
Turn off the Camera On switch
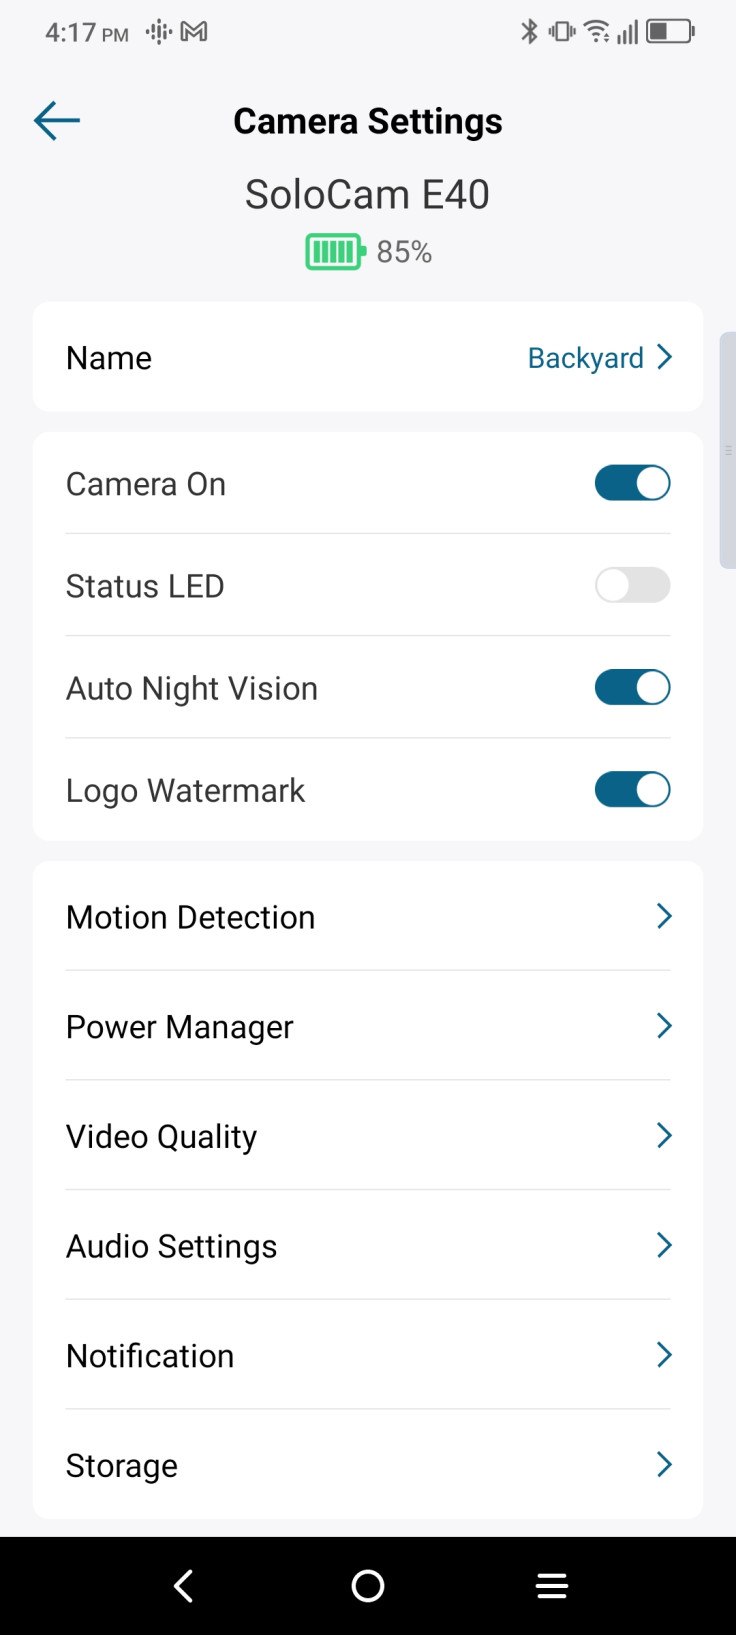[x=632, y=483]
